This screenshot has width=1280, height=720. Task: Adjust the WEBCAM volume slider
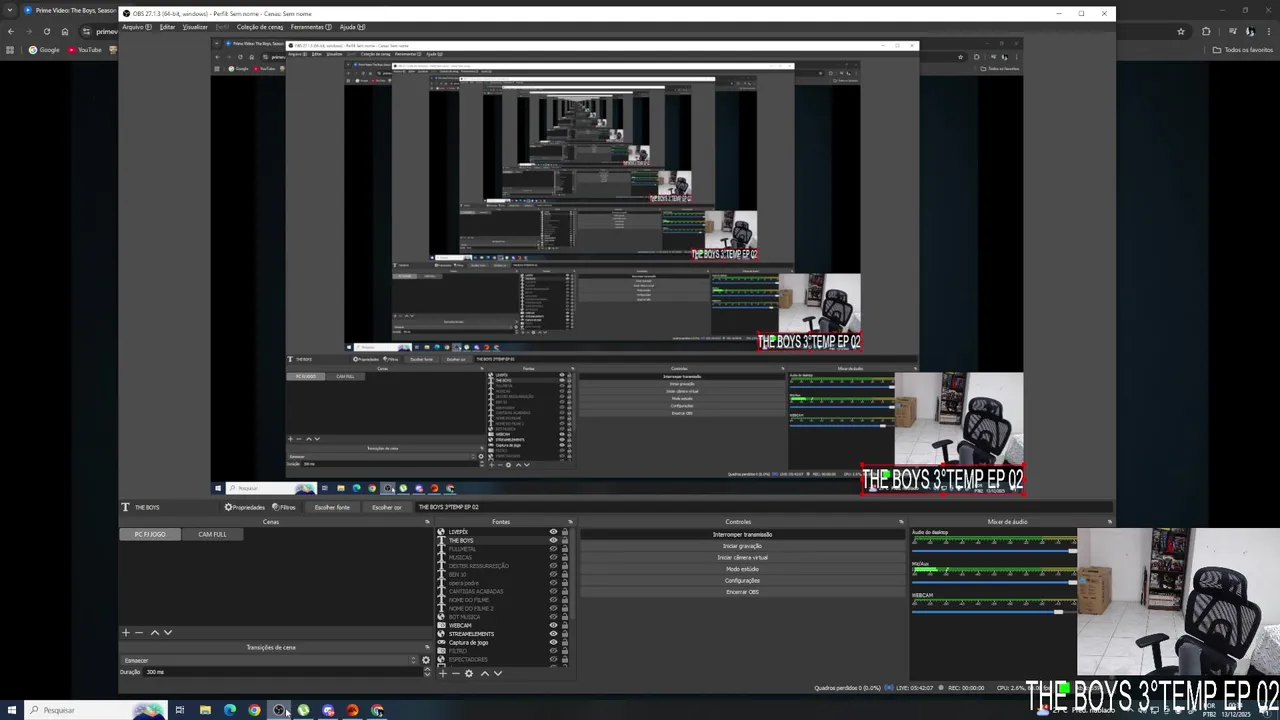[995, 611]
